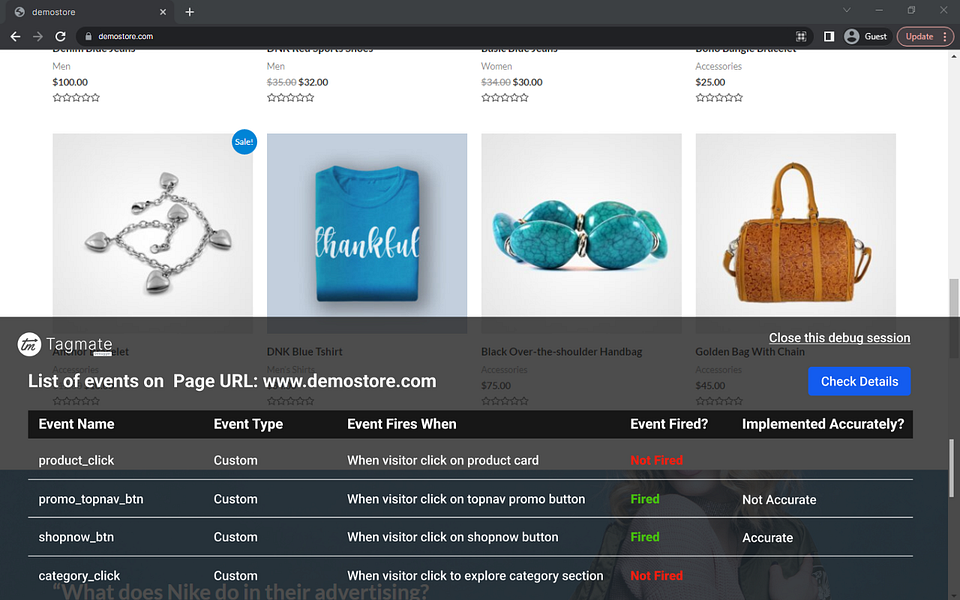Open the tab search chevron dropdown
Screen dimensions: 960x600
point(846,9)
